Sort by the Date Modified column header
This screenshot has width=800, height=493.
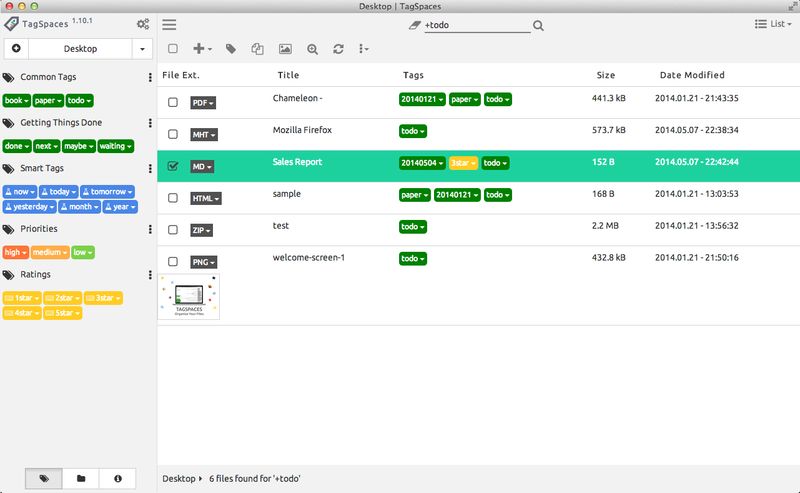pyautogui.click(x=692, y=75)
